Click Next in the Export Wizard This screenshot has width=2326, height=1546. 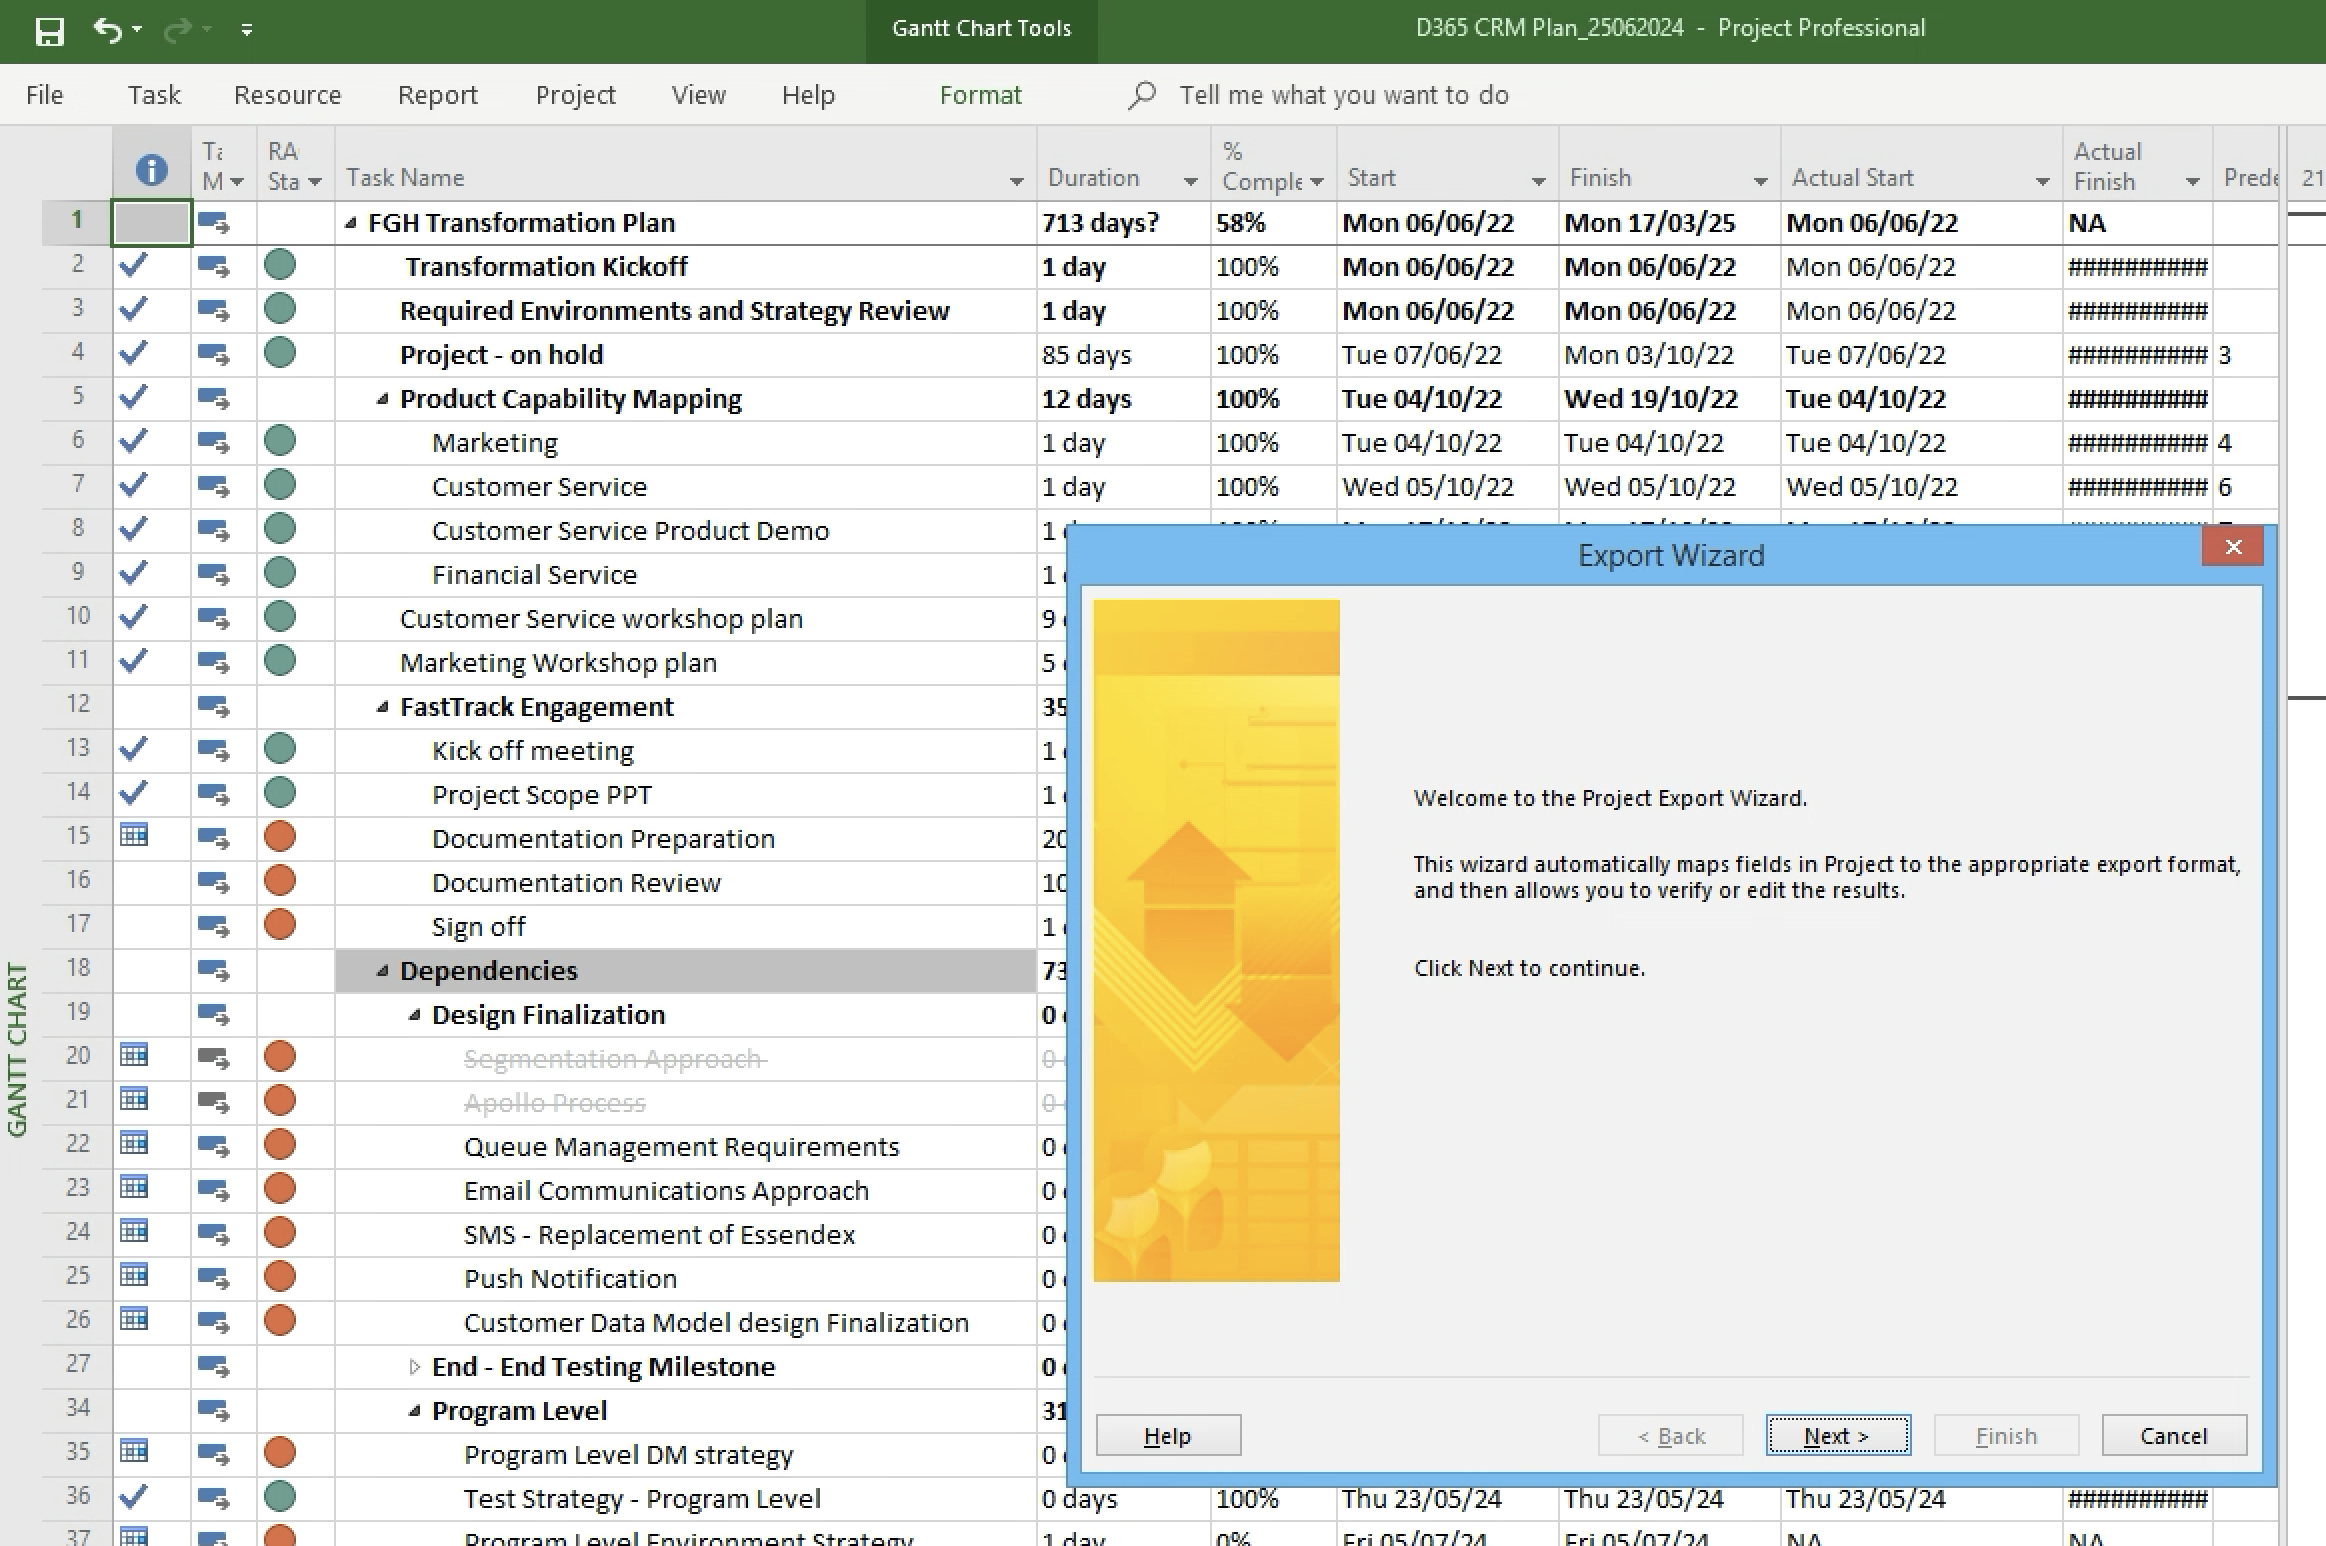[x=1837, y=1436]
